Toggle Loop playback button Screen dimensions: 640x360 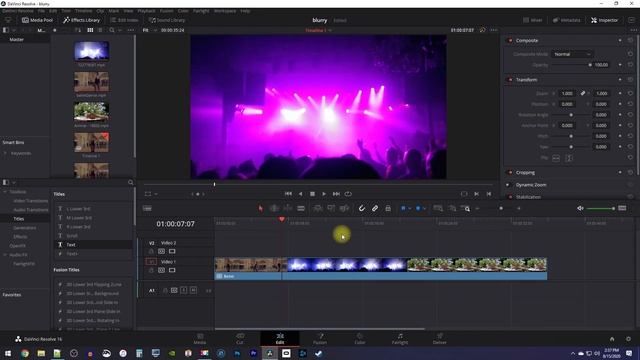pos(348,194)
